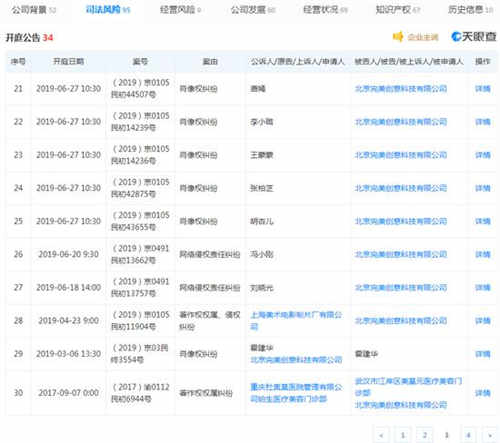The height and width of the screenshot is (443, 500).
Task: Open the defendant company link in row 28
Action: 401,321
